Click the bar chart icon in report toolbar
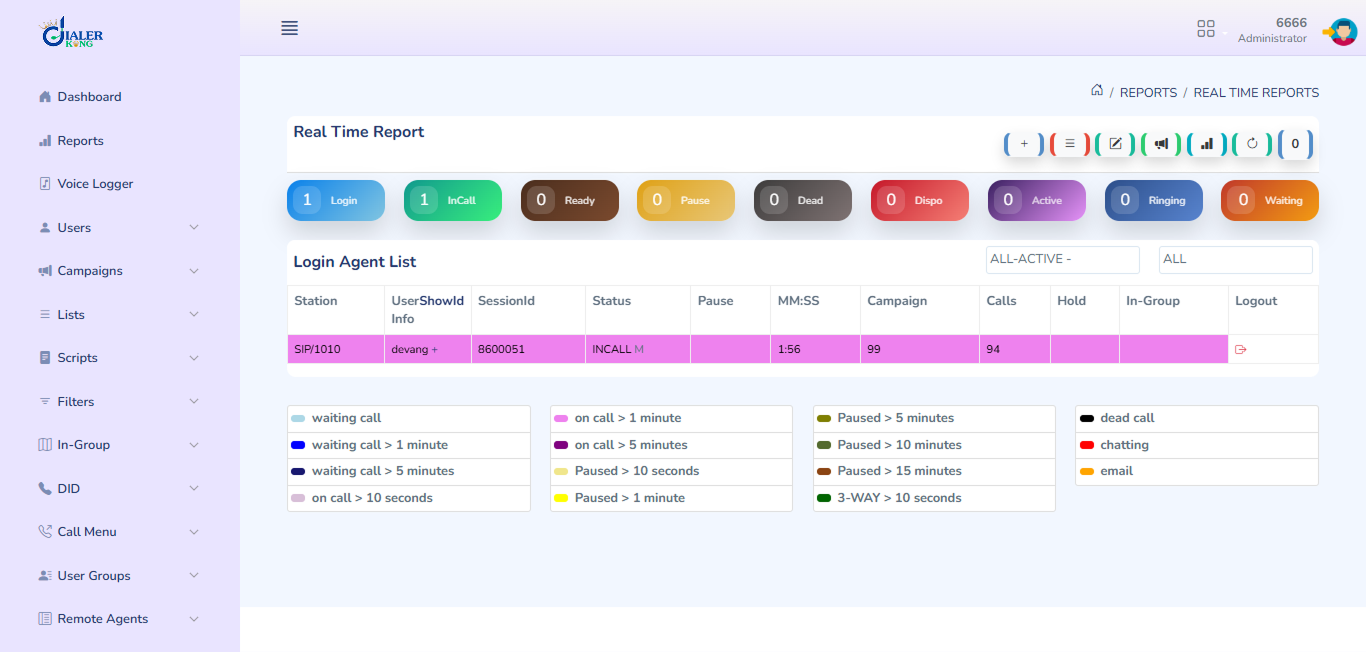Viewport: 1366px width, 652px height. point(1207,144)
